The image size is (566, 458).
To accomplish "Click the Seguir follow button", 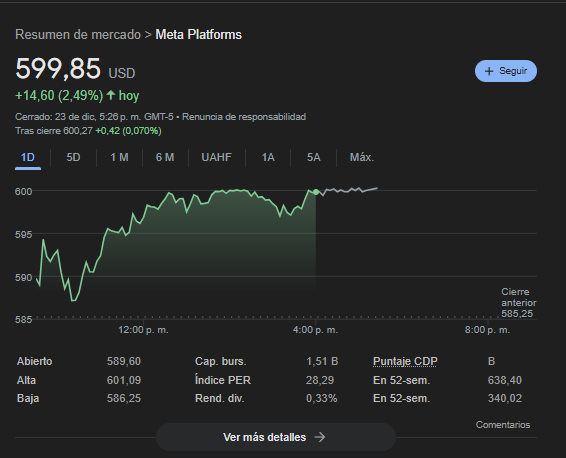I will (506, 71).
